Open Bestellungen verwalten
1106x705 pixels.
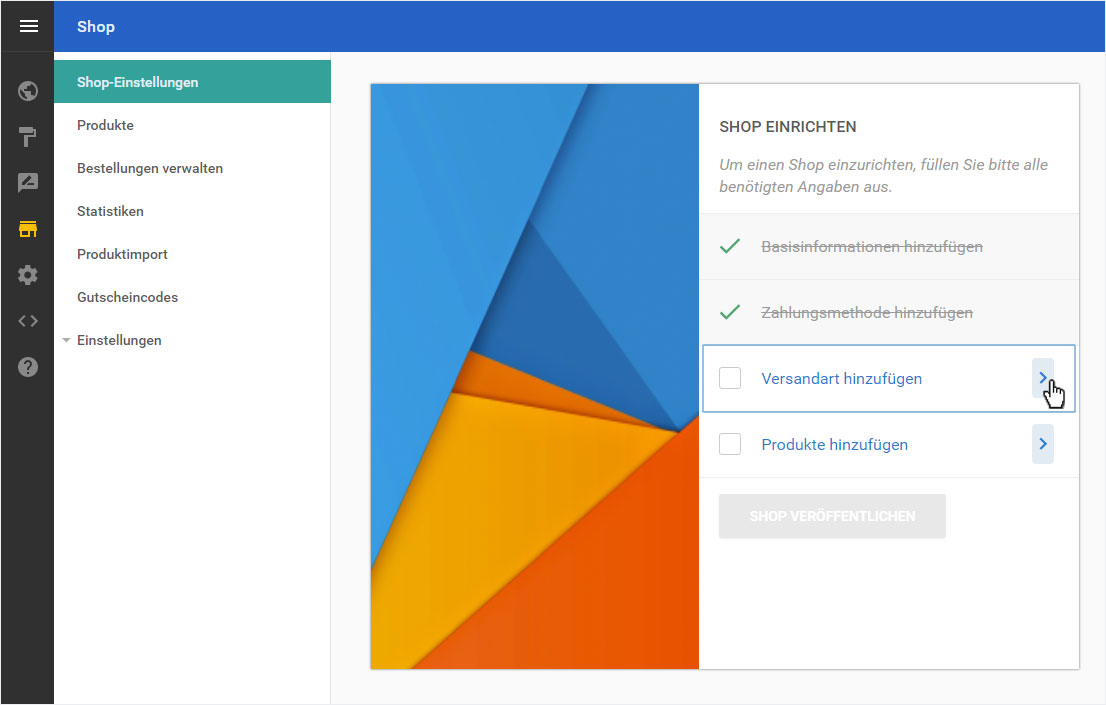click(x=150, y=168)
